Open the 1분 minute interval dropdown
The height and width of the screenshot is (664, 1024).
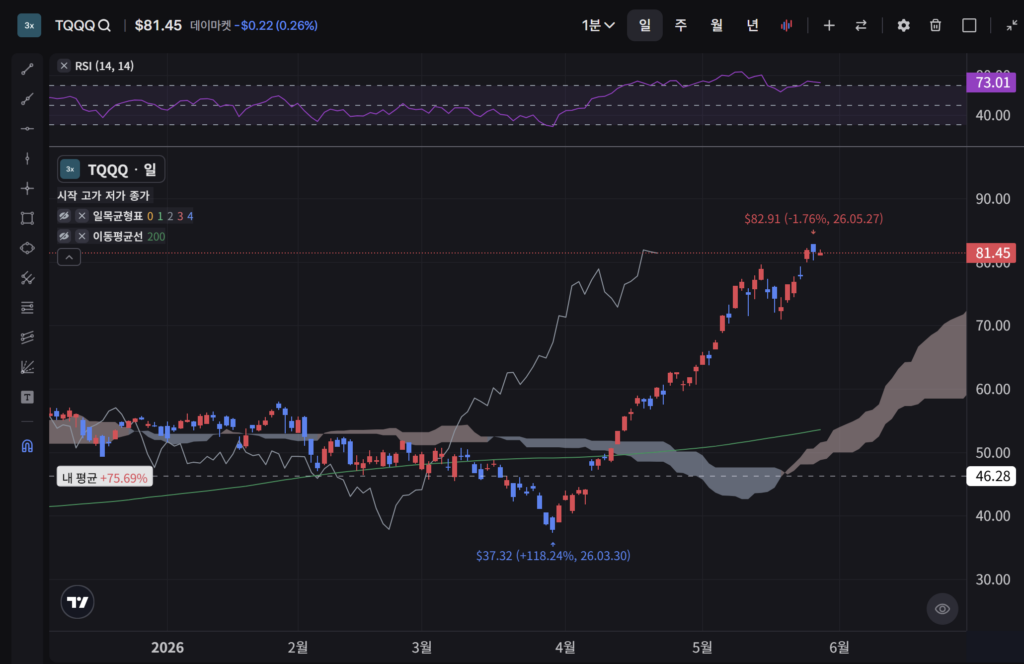pos(598,25)
